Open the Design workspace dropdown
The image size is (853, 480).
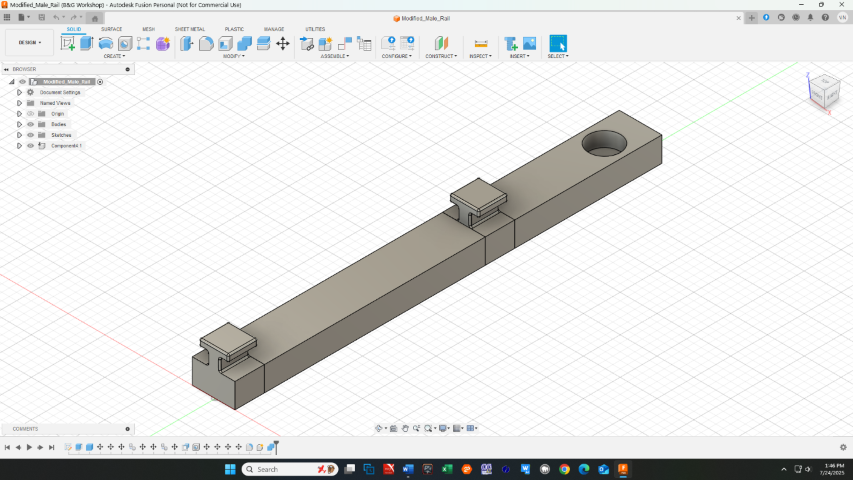click(28, 42)
